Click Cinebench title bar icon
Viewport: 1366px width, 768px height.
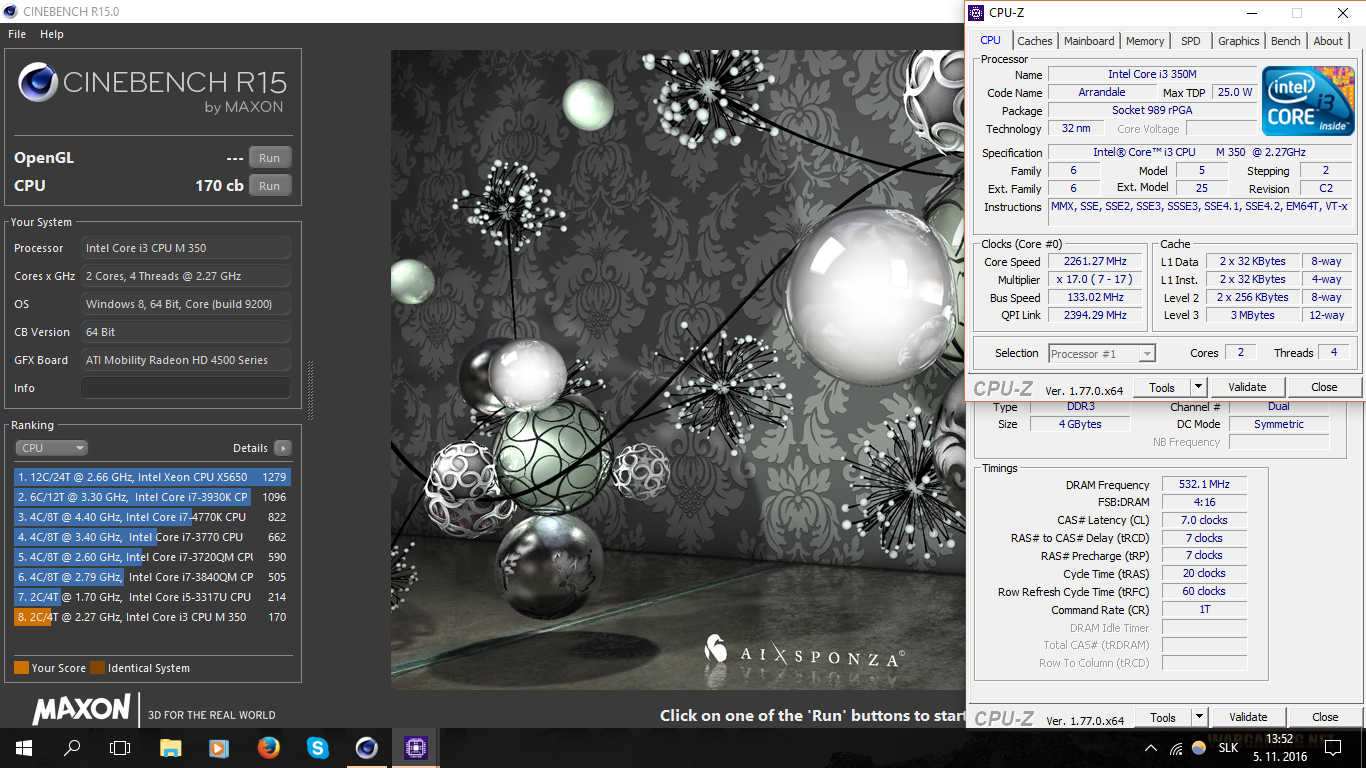11,11
